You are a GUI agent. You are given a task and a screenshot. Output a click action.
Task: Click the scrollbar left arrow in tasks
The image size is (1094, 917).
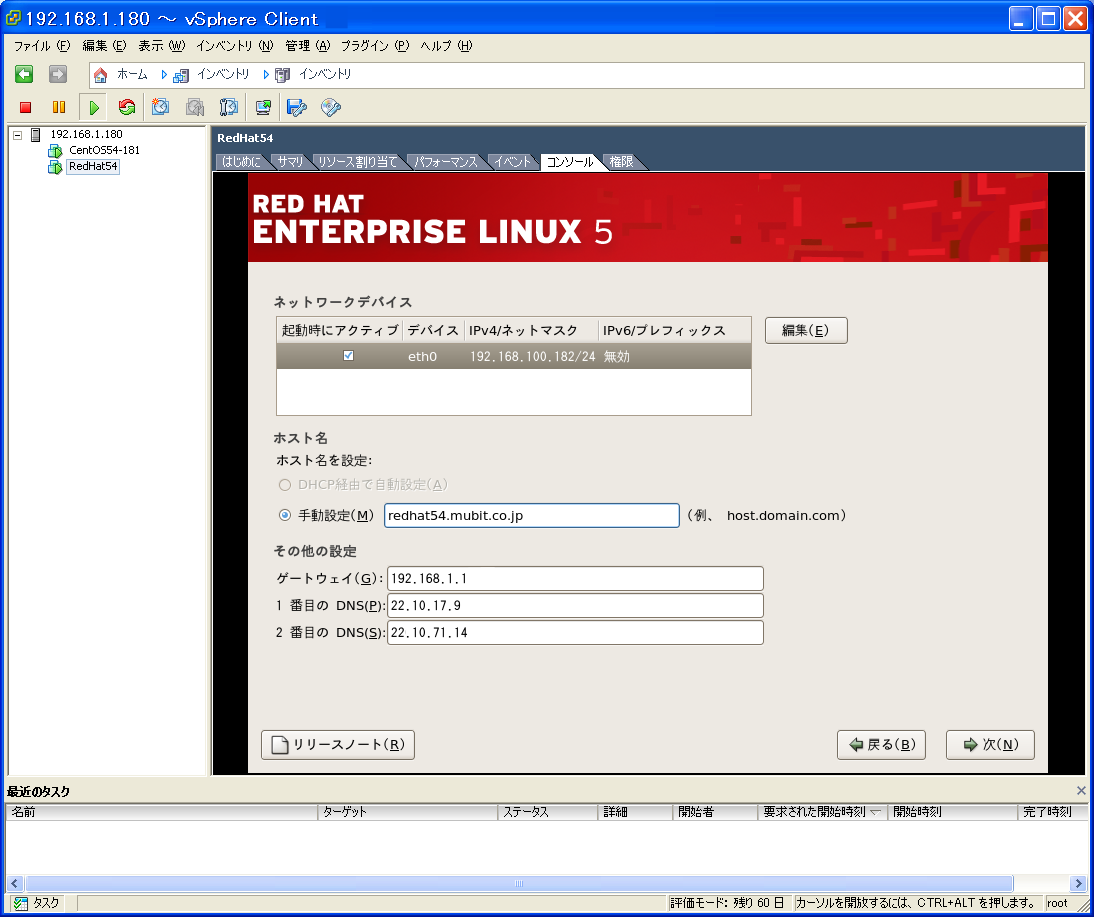coord(14,884)
